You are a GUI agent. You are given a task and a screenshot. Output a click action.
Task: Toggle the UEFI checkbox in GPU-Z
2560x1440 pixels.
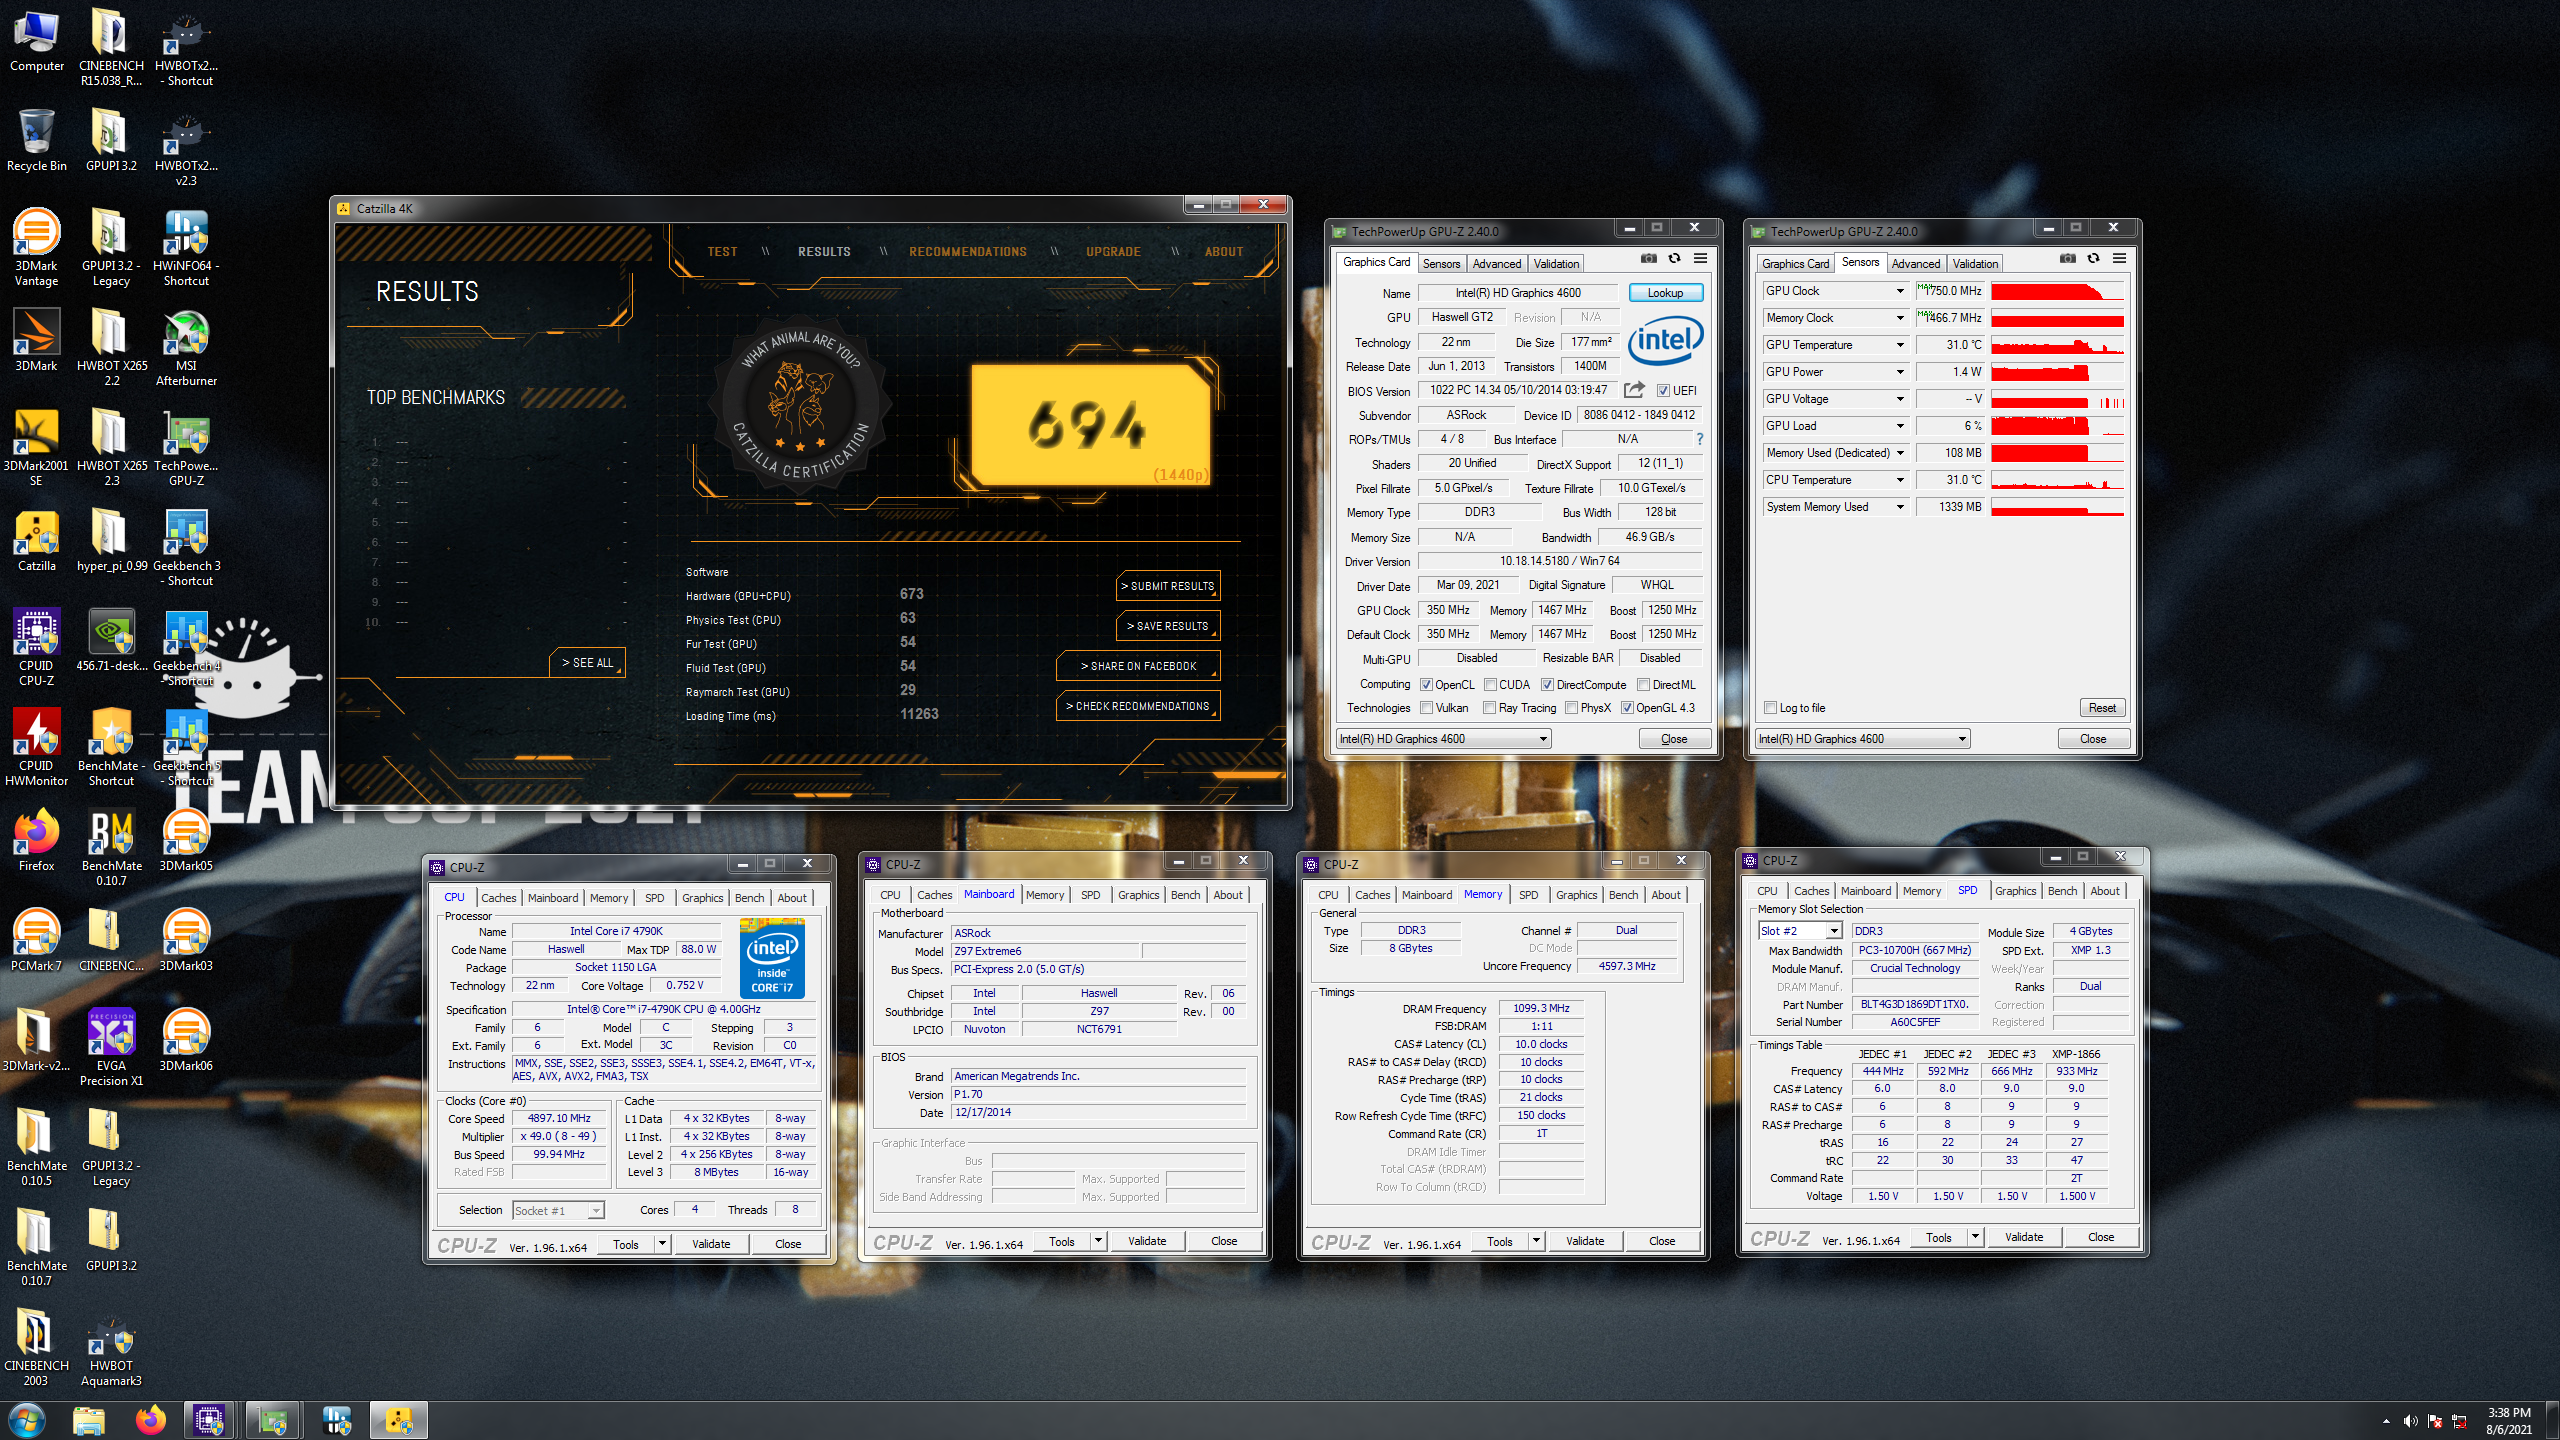pos(1663,391)
